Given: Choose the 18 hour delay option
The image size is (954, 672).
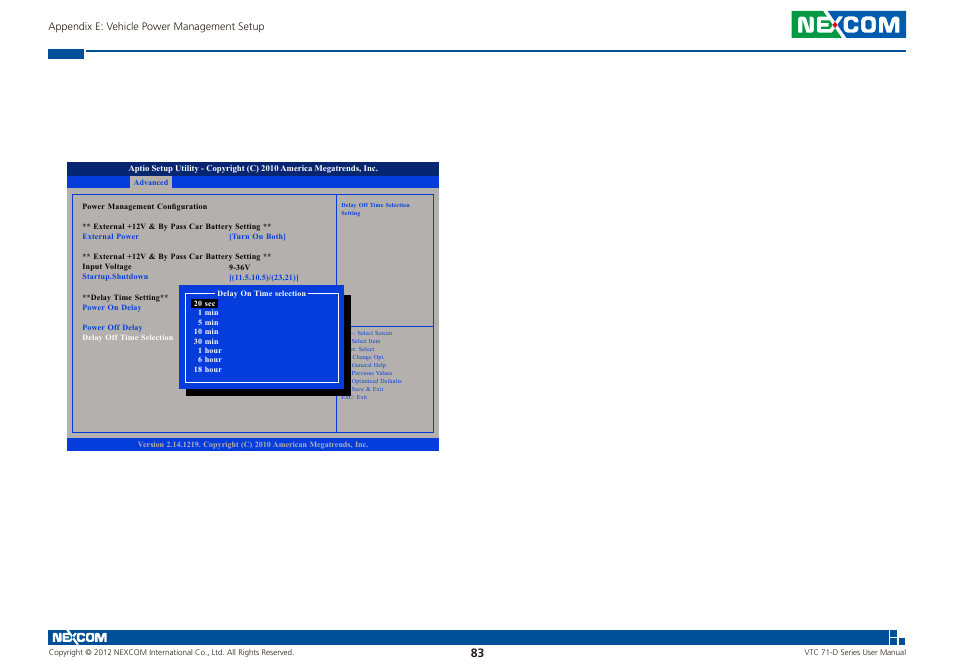Looking at the screenshot, I should (x=207, y=369).
